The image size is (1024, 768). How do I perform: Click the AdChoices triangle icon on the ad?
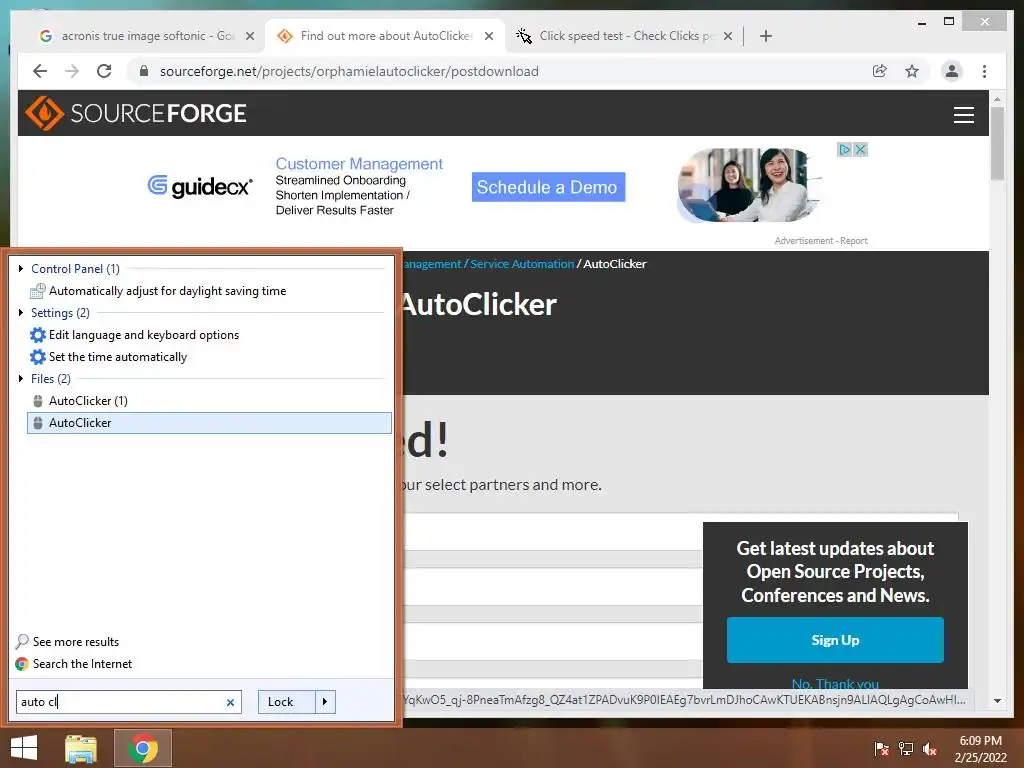(844, 150)
